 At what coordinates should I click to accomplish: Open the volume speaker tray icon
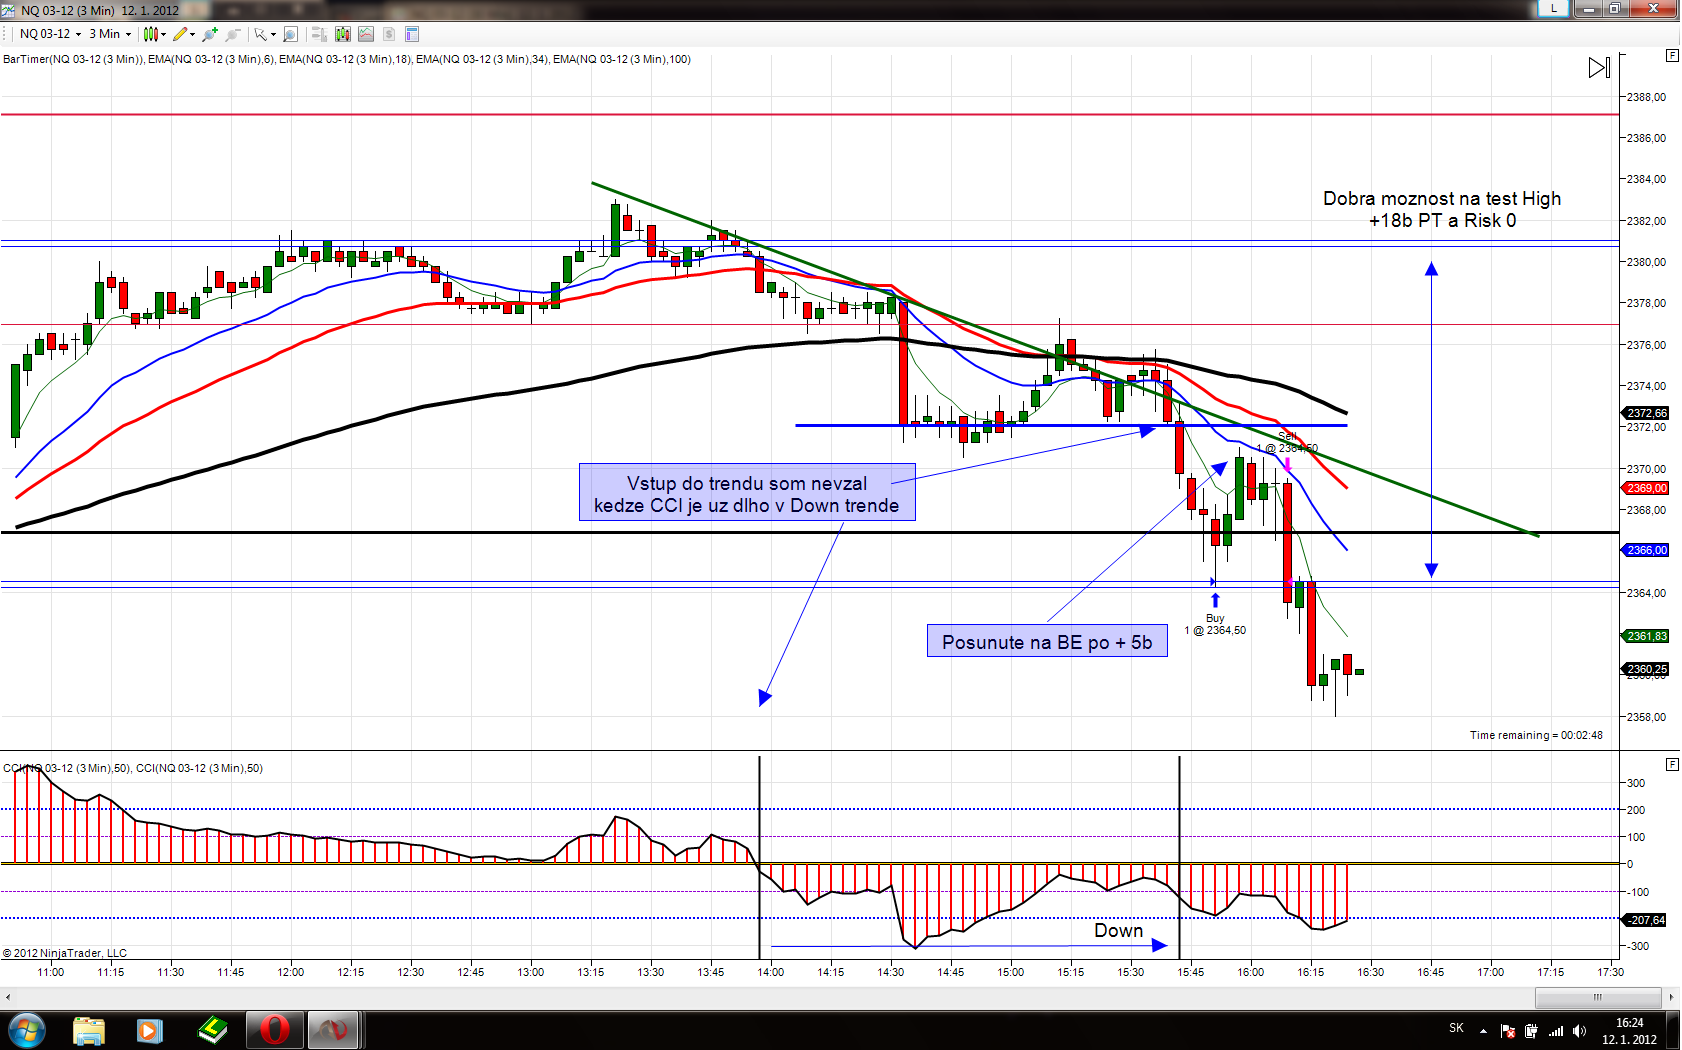pyautogui.click(x=1579, y=1031)
